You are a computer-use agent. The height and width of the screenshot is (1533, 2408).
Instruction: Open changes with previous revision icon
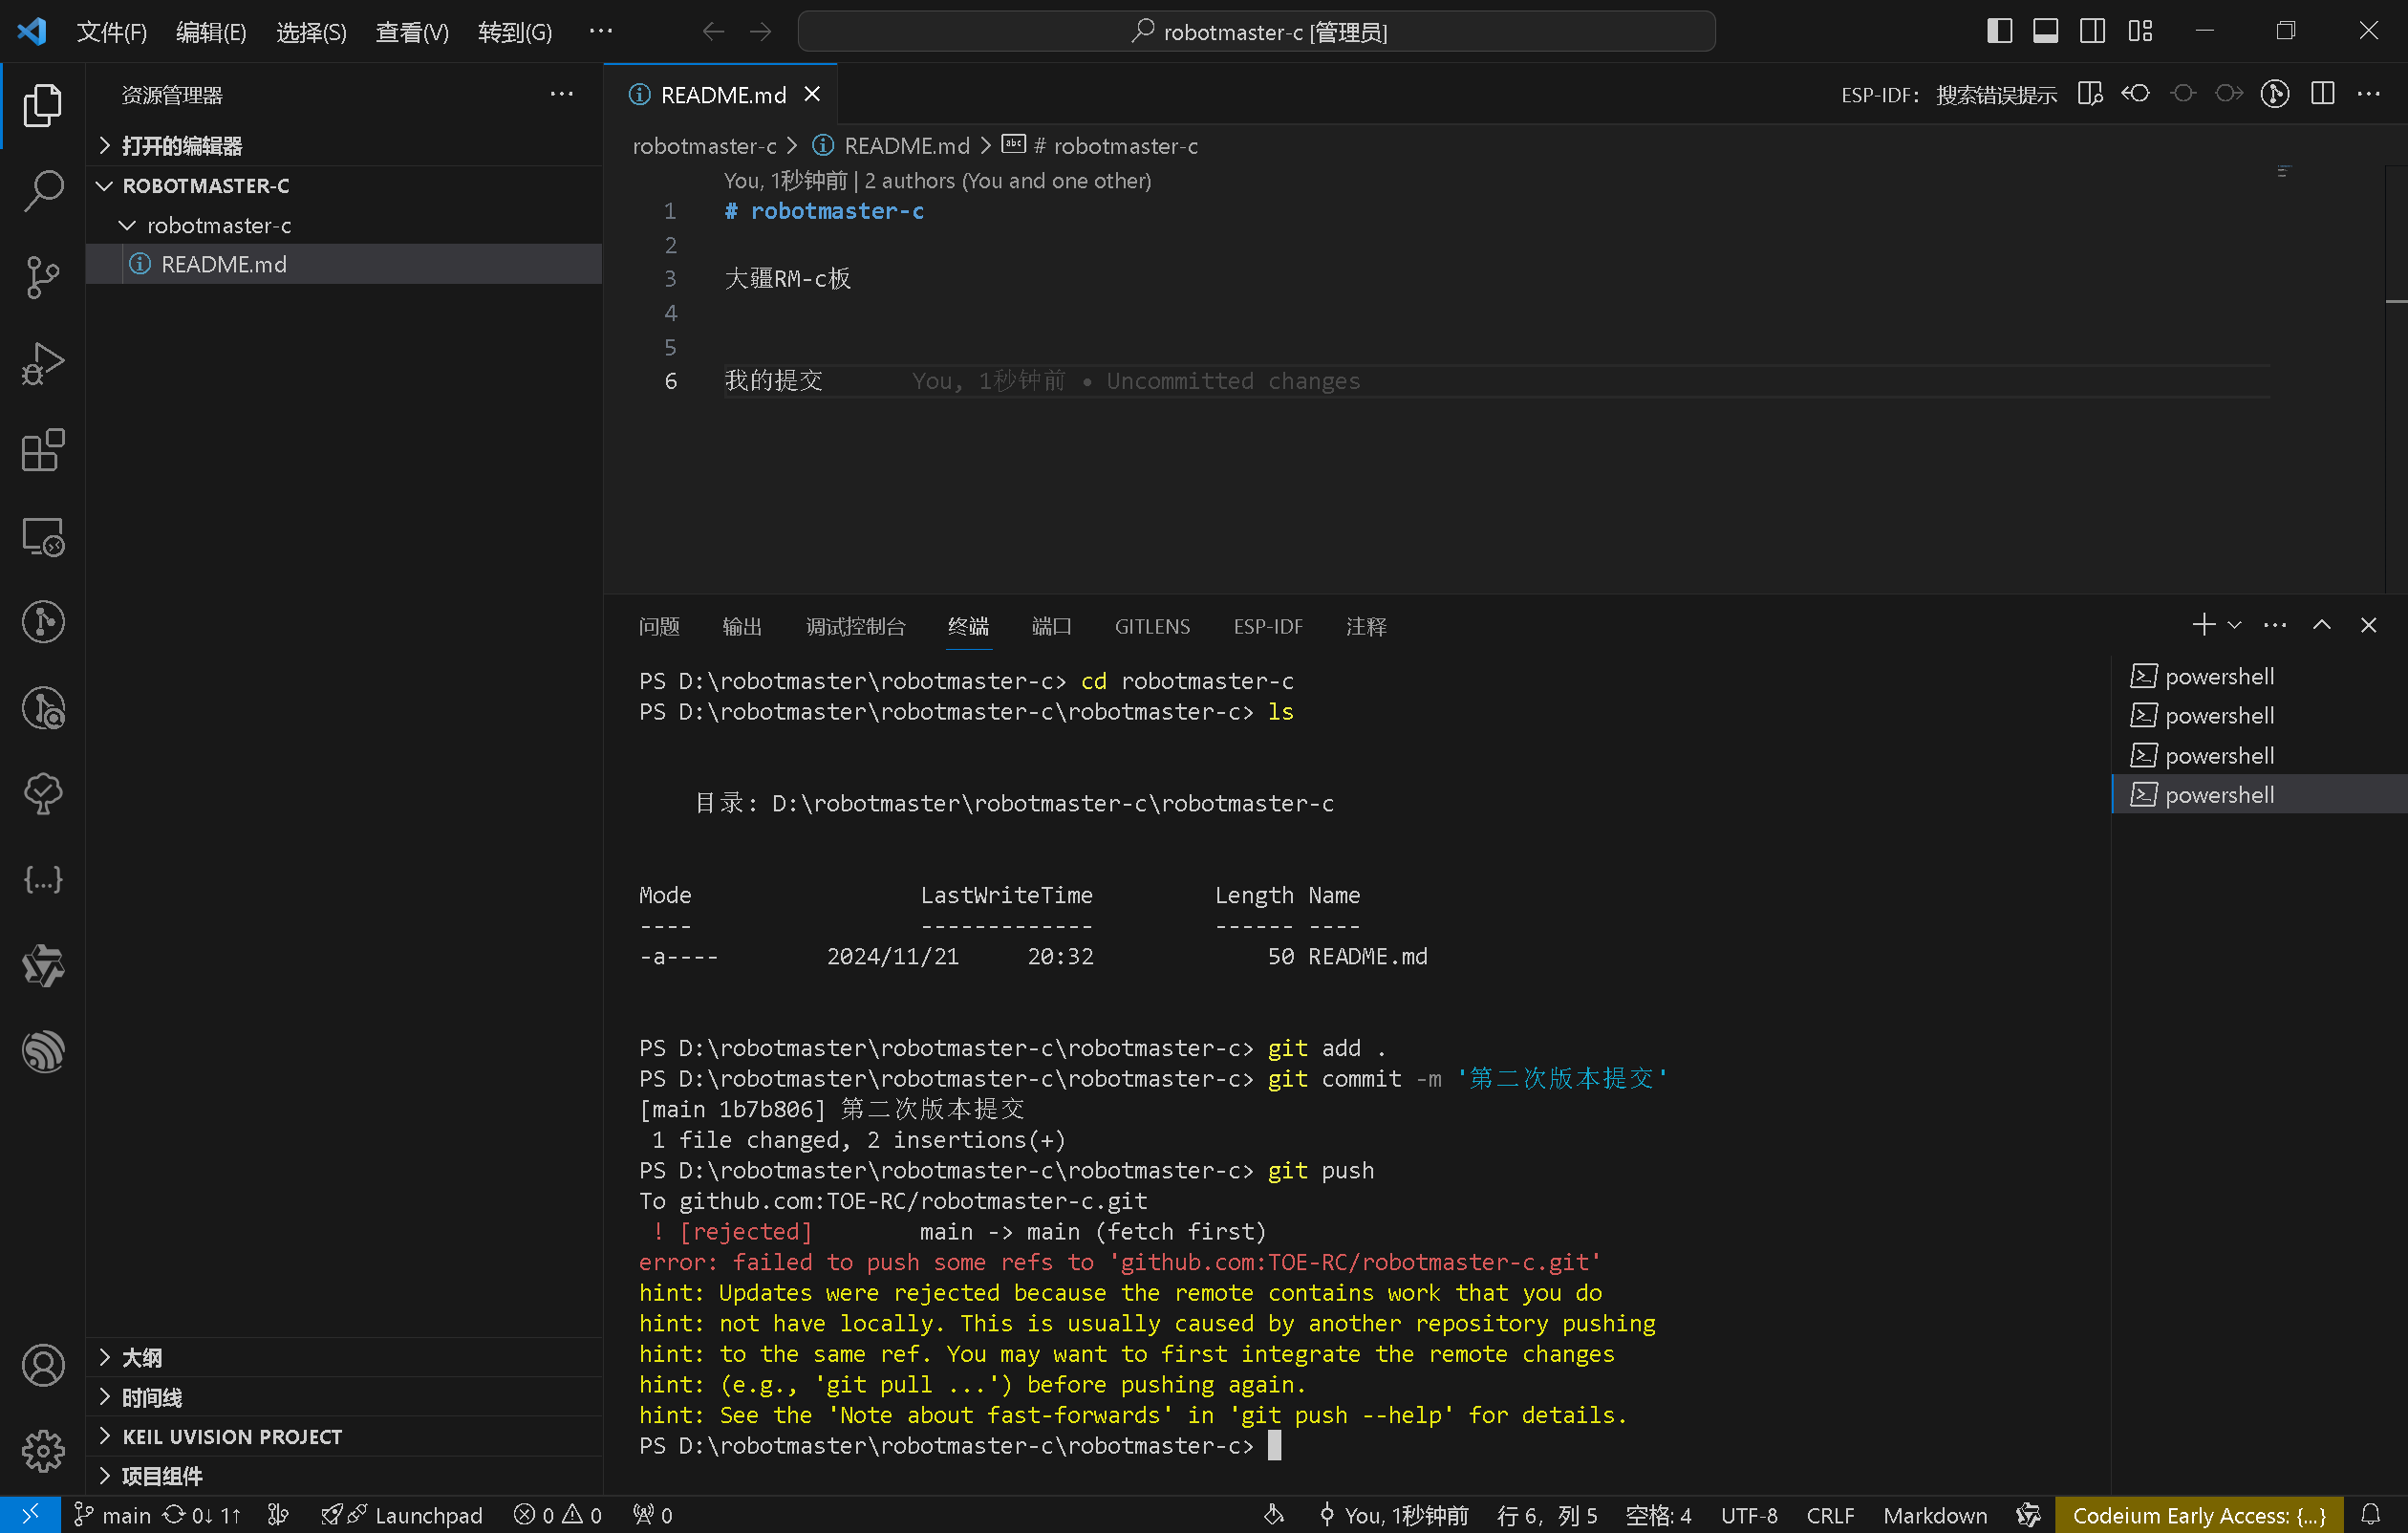(x=2136, y=94)
